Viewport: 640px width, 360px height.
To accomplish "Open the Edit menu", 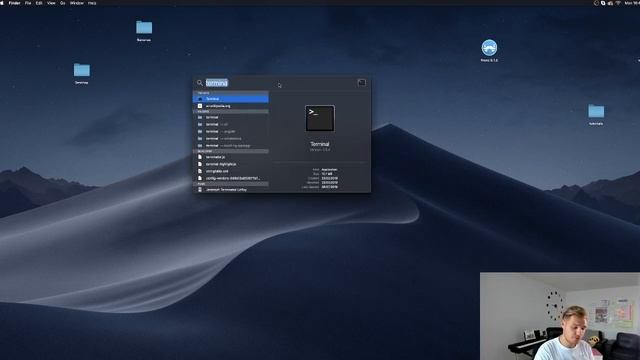I will [39, 3].
